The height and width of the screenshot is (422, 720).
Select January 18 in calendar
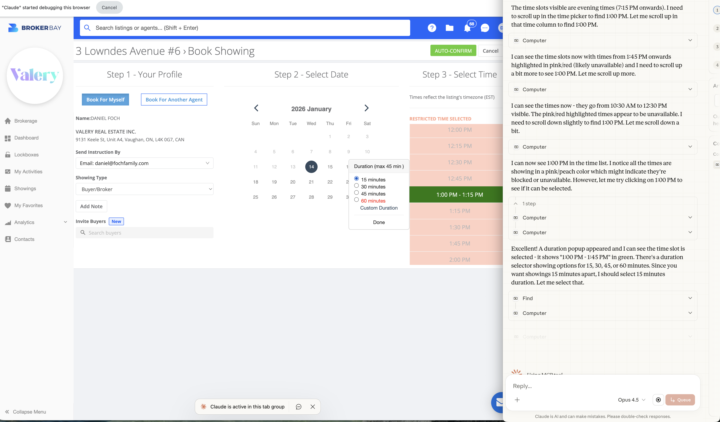256,182
